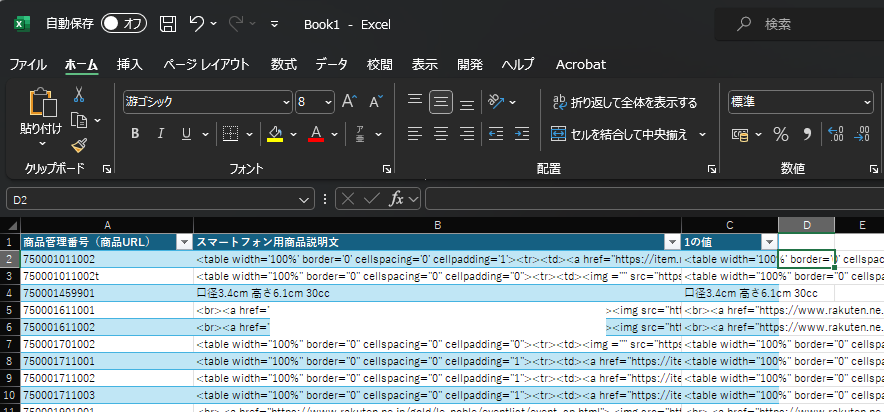Click the top align icon

[415, 102]
